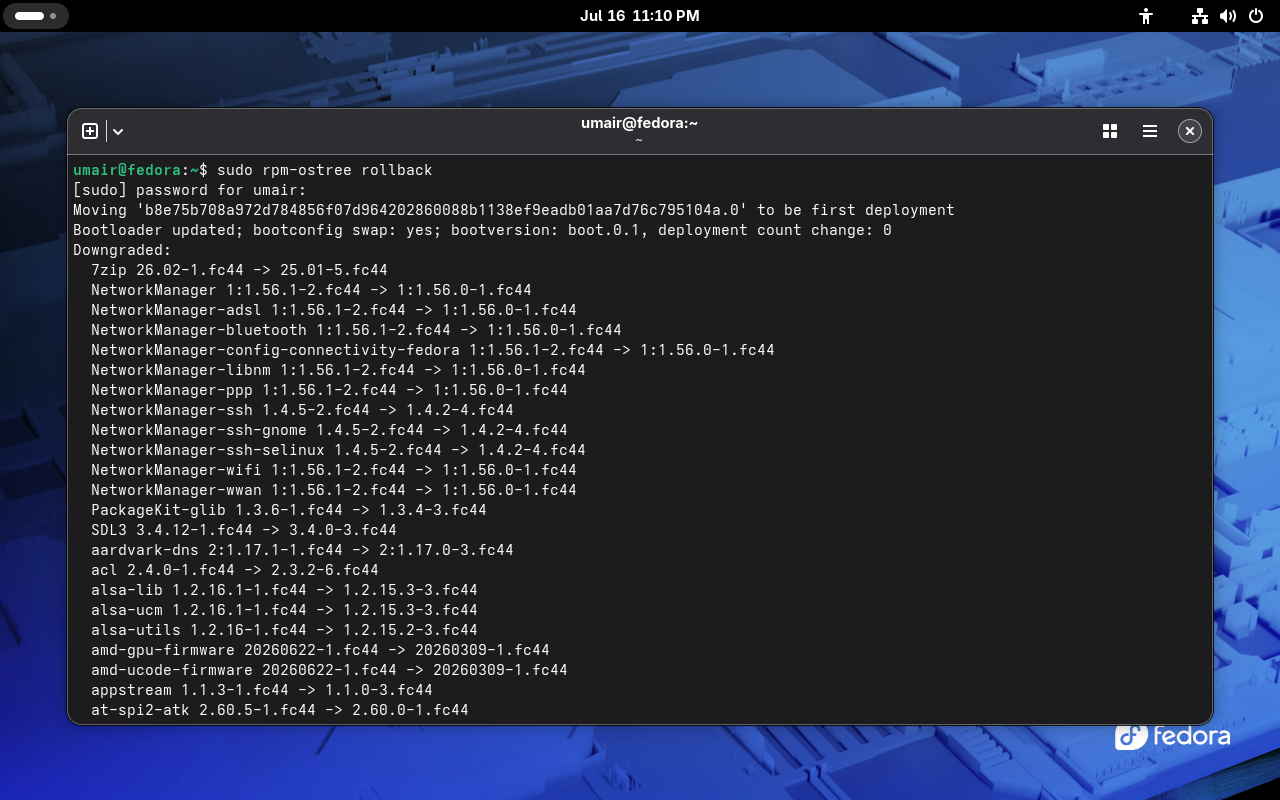The width and height of the screenshot is (1280, 800).
Task: Select the NetworkManager-ssh-gnome package line
Action: [329, 430]
